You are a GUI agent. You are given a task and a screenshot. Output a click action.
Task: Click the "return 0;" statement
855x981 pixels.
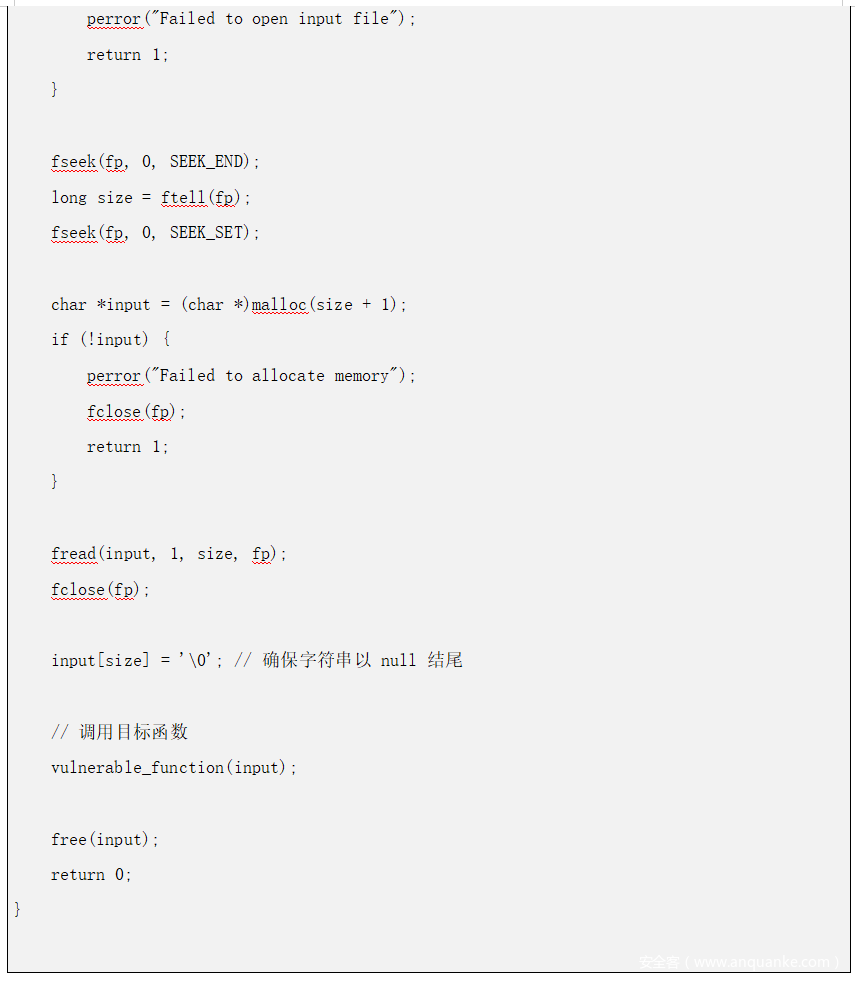(91, 875)
